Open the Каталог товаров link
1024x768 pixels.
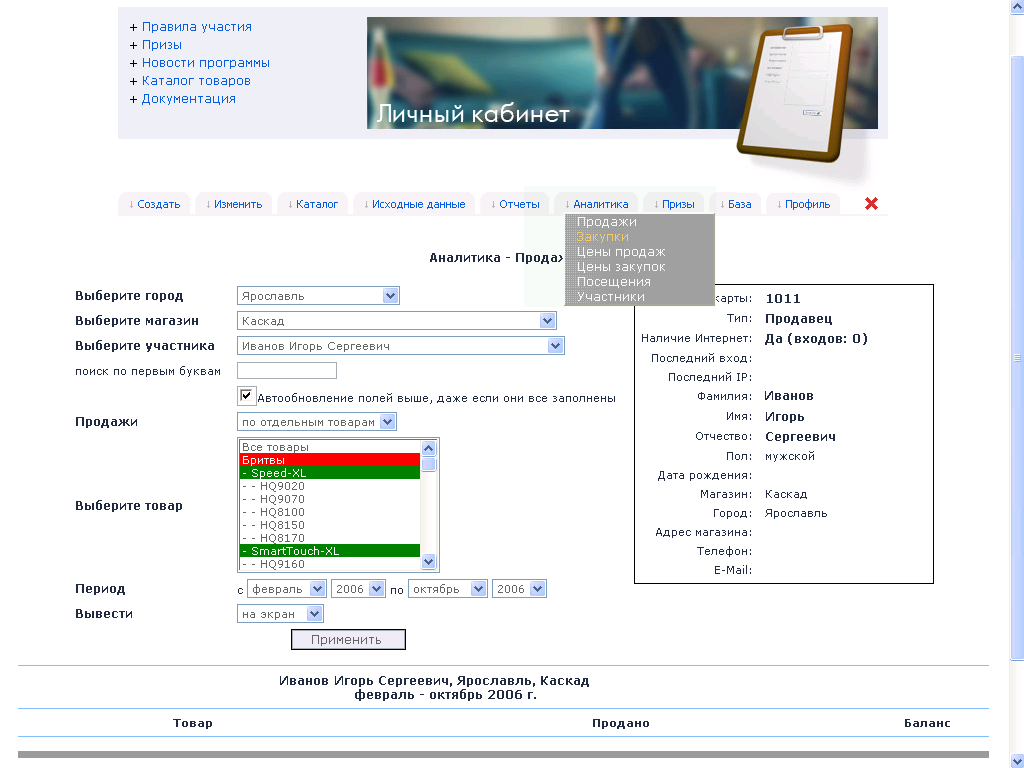[196, 81]
